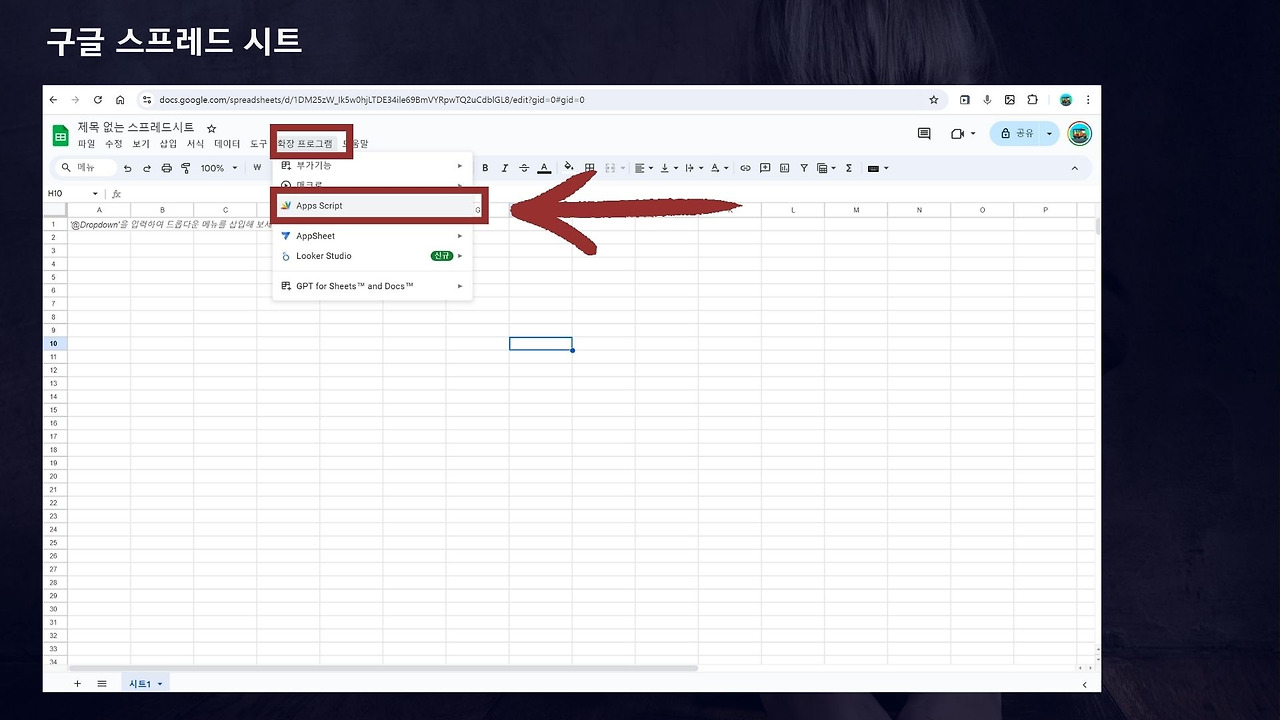Open the 수정 menu
Image resolution: width=1280 pixels, height=720 pixels.
click(x=114, y=144)
